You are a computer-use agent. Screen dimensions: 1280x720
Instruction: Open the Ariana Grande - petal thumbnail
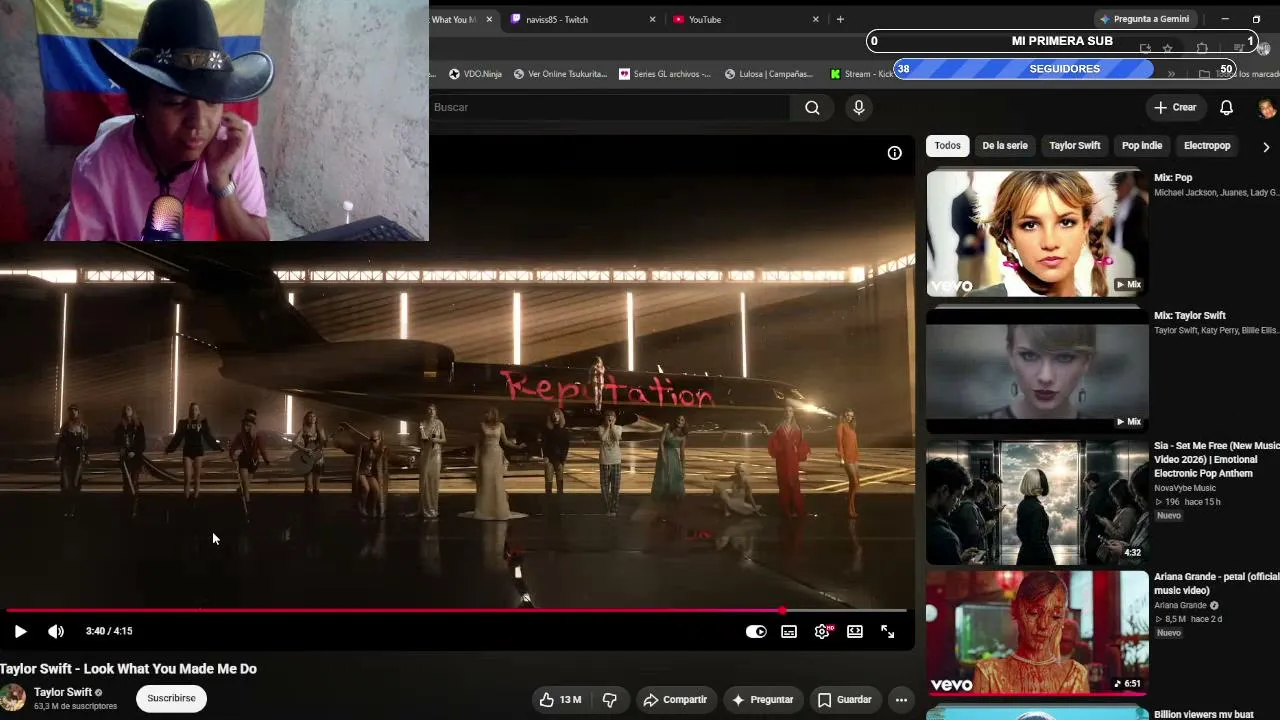click(x=1037, y=633)
